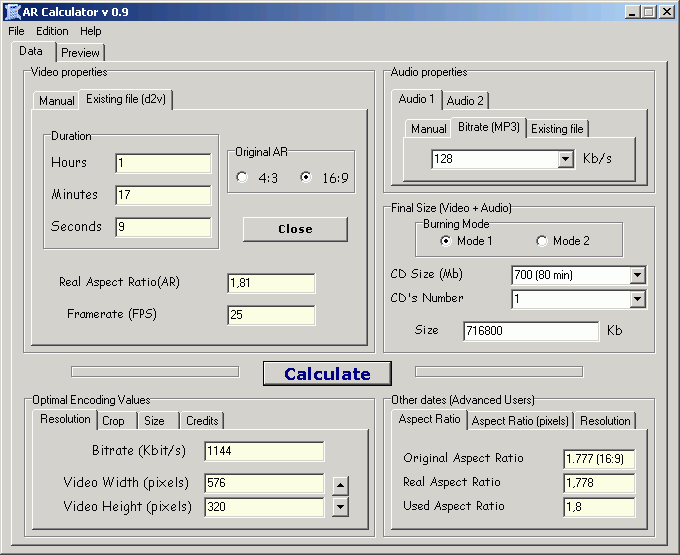Screen dimensions: 680x555
Task: Select the Manual audio tab
Action: [428, 129]
